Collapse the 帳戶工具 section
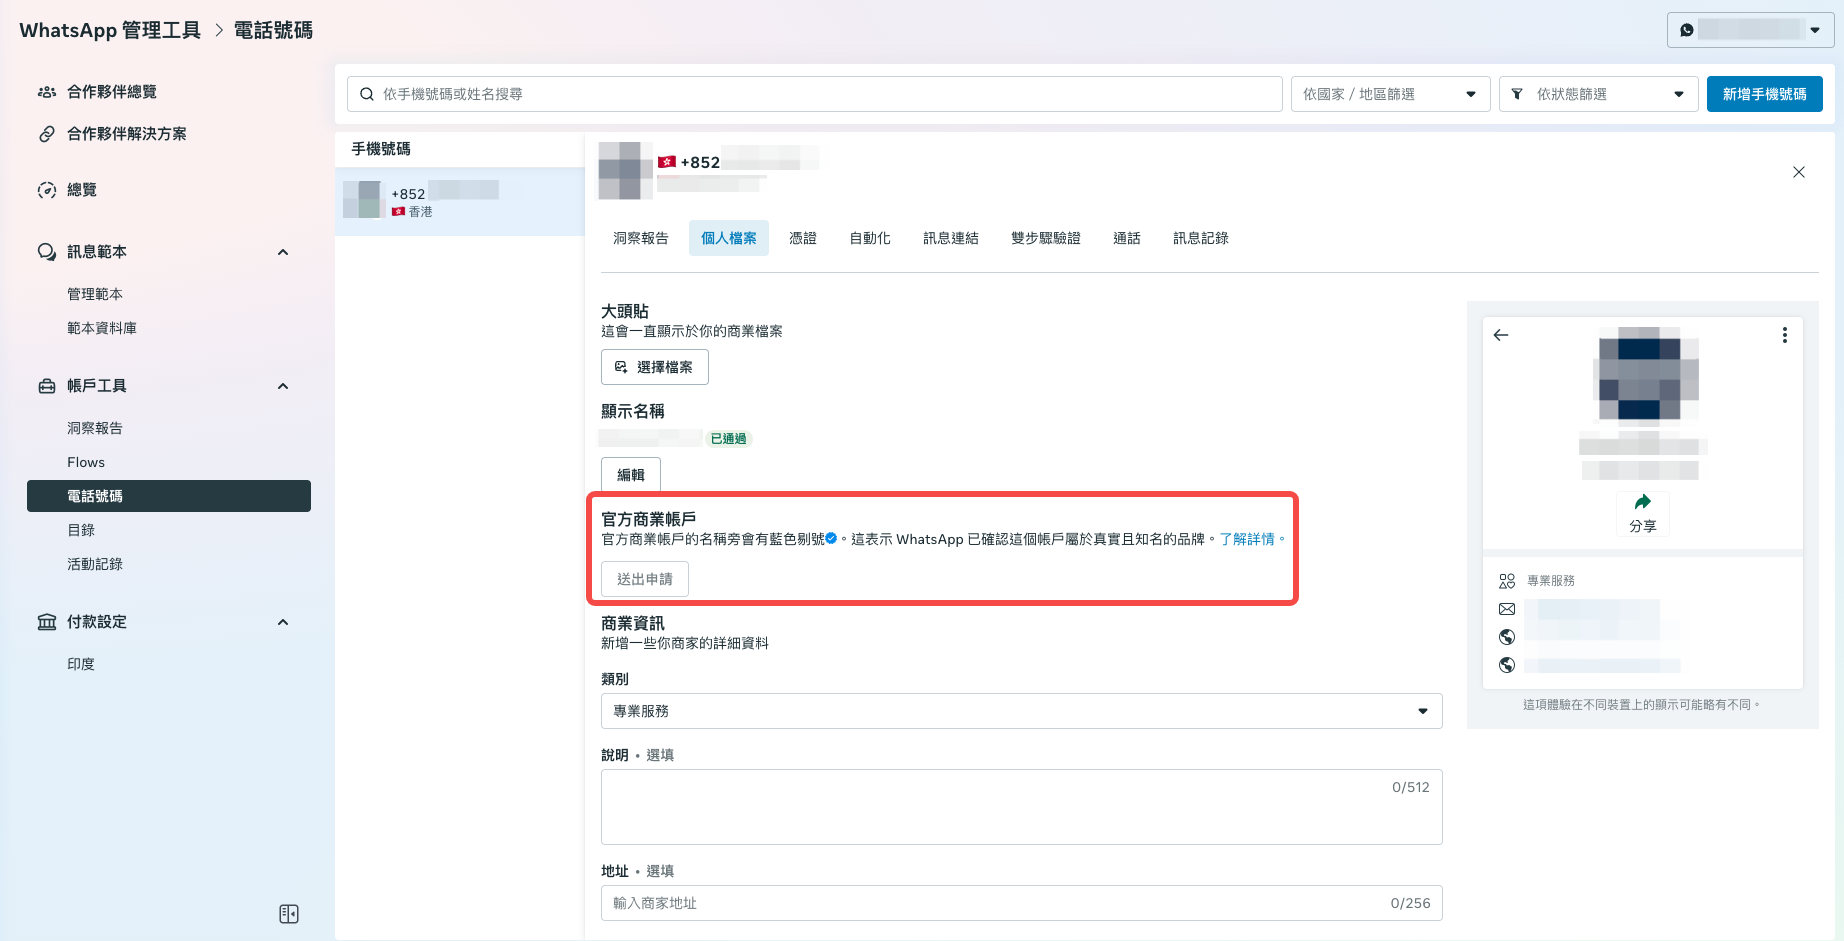This screenshot has width=1844, height=941. [x=283, y=386]
